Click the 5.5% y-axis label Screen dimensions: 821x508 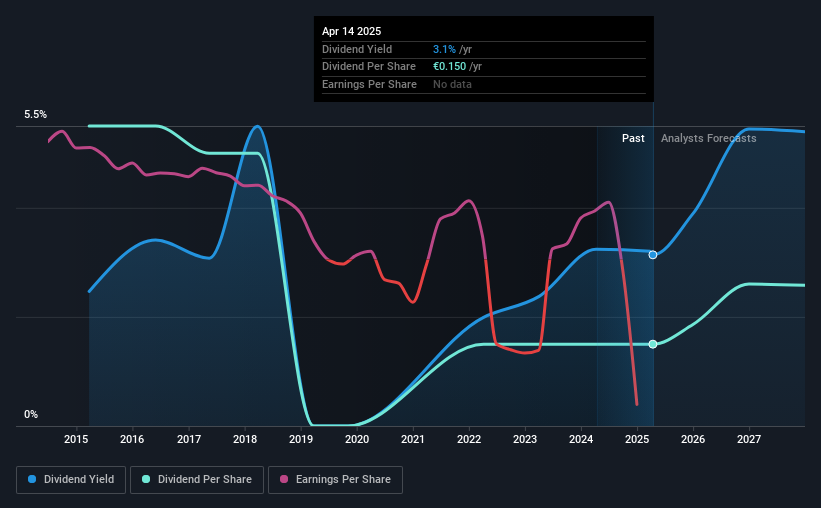coord(35,115)
